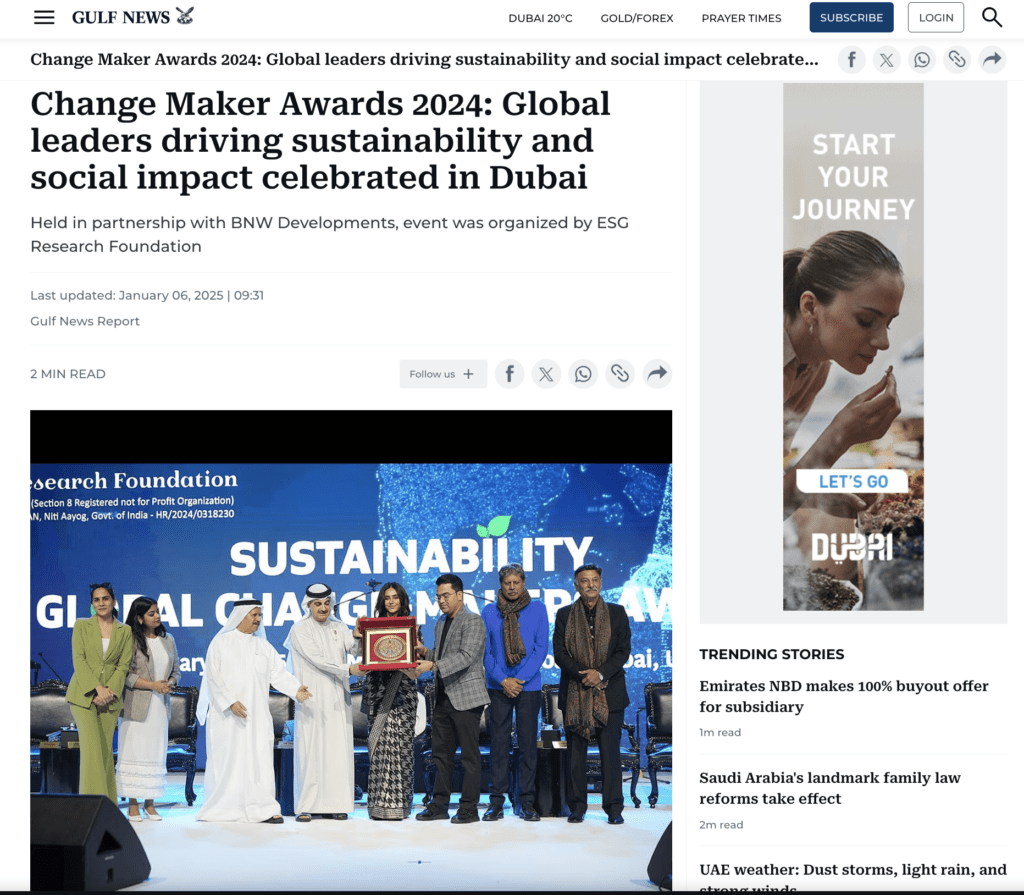The height and width of the screenshot is (895, 1024).
Task: Click Let's Go on Dubai ad
Action: pyautogui.click(x=852, y=481)
